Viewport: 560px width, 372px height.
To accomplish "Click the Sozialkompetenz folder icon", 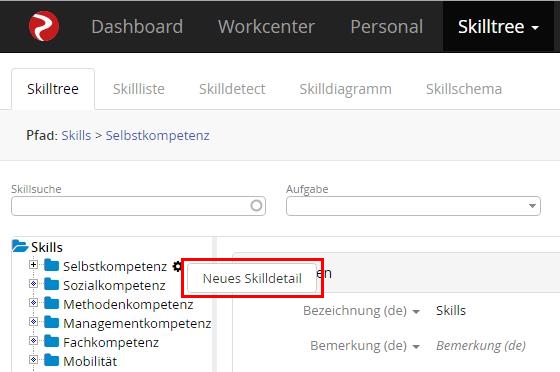I will point(51,285).
